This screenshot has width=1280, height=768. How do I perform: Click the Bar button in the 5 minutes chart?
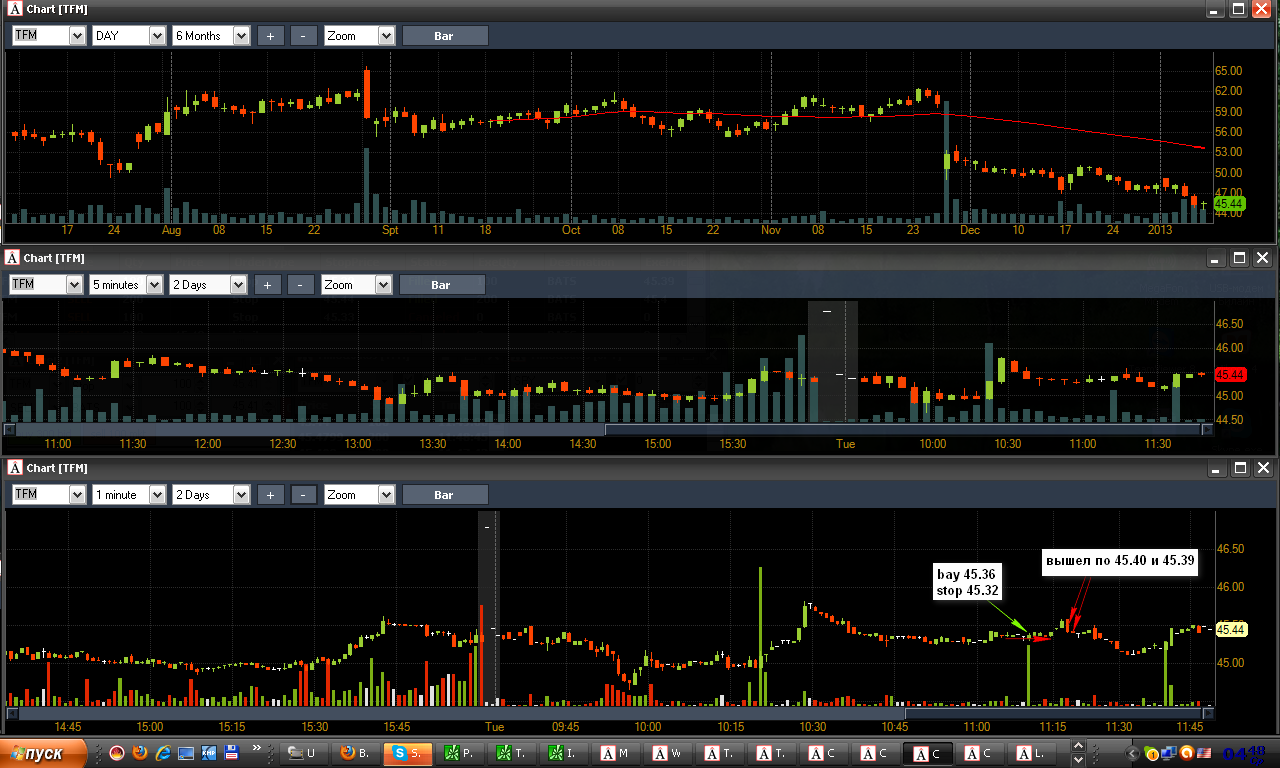(x=442, y=285)
